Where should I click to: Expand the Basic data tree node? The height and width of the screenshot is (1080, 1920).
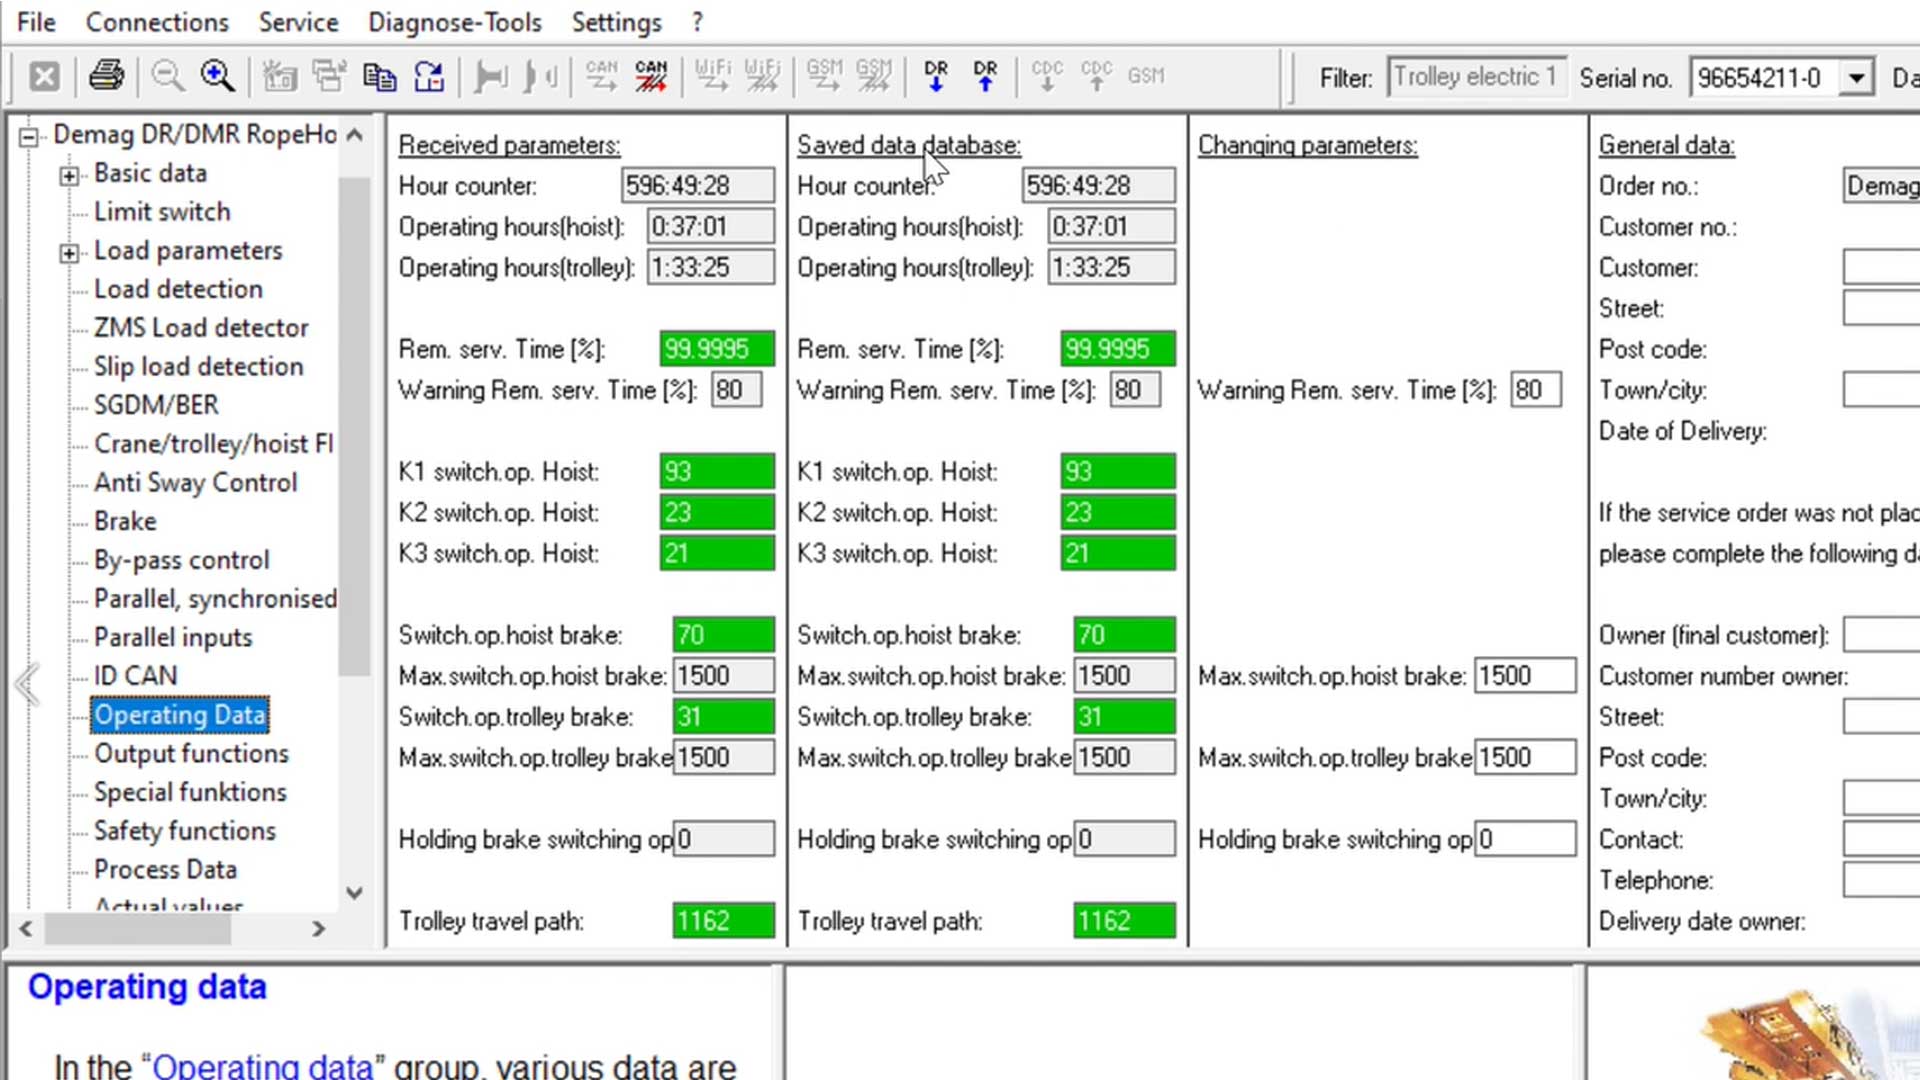[68, 176]
